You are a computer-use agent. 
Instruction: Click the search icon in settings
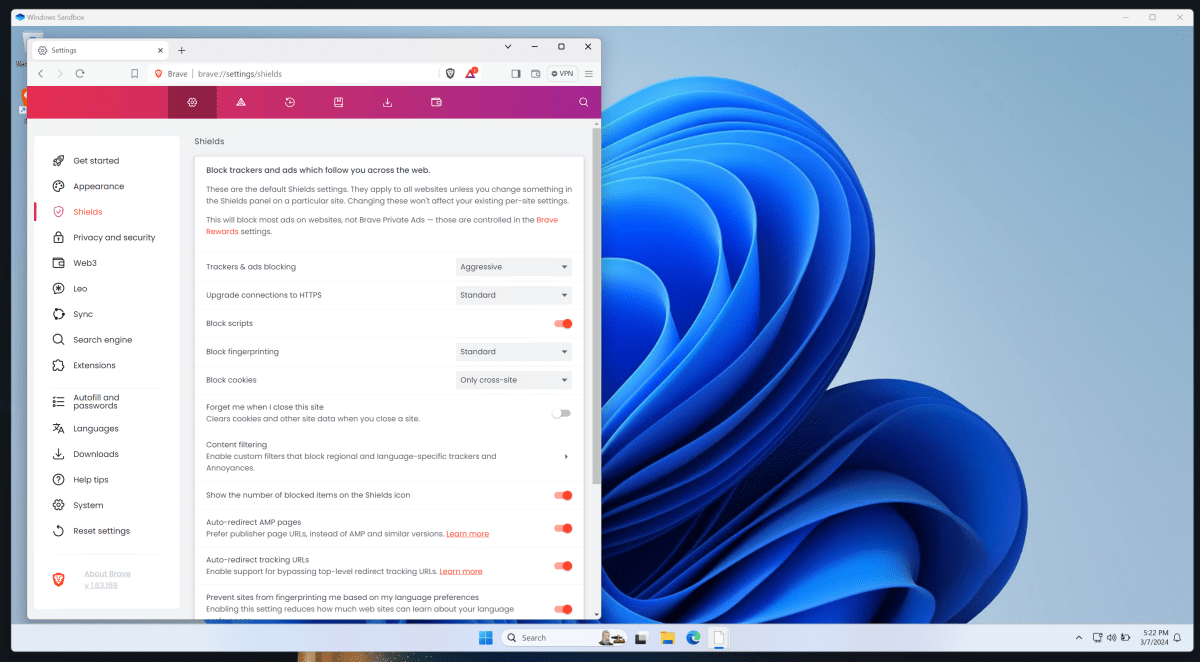tap(583, 101)
